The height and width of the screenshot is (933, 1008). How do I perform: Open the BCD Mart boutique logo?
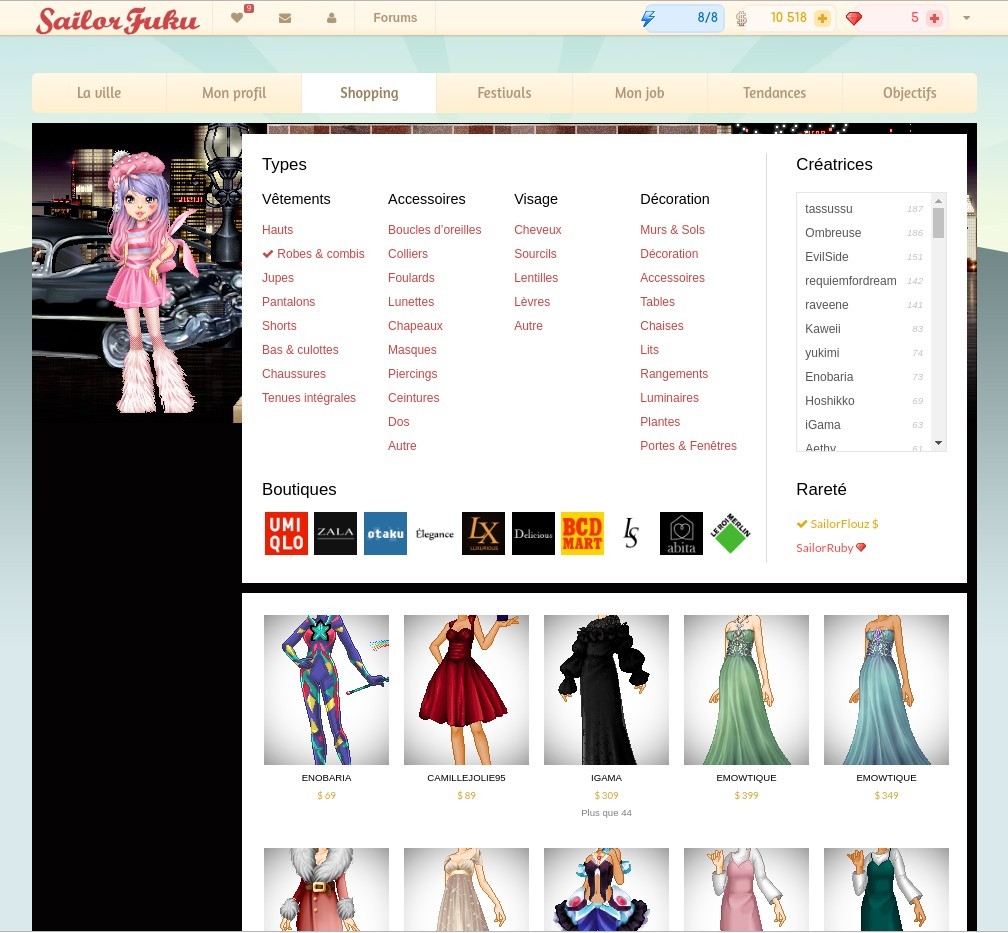coord(582,533)
